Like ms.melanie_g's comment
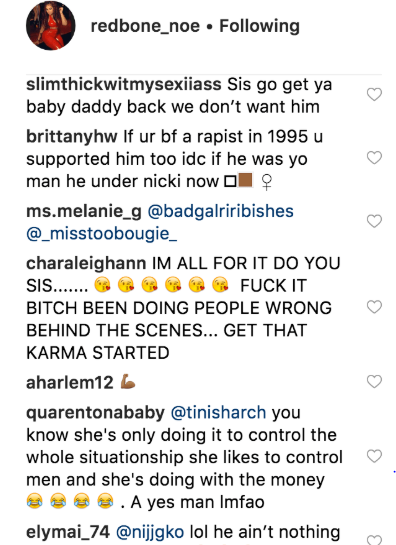Viewport: 396px width, 545px height. coord(374,221)
